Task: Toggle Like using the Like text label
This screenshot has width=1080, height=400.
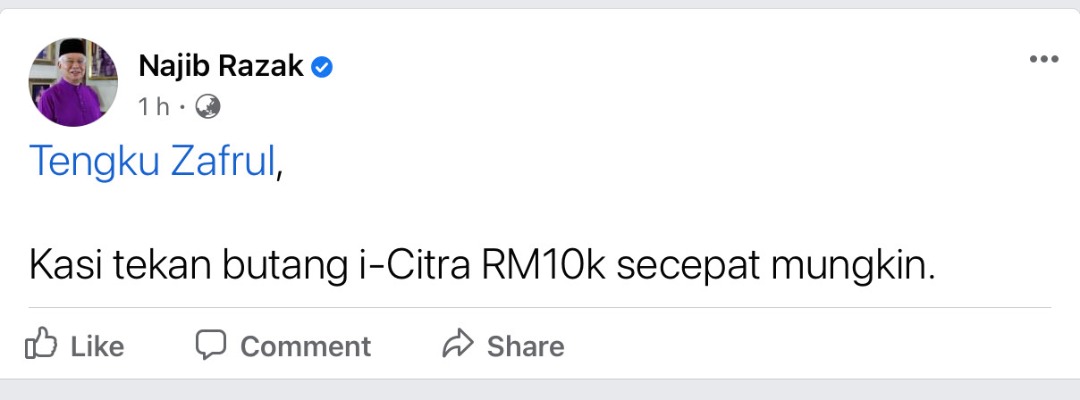Action: pos(97,346)
